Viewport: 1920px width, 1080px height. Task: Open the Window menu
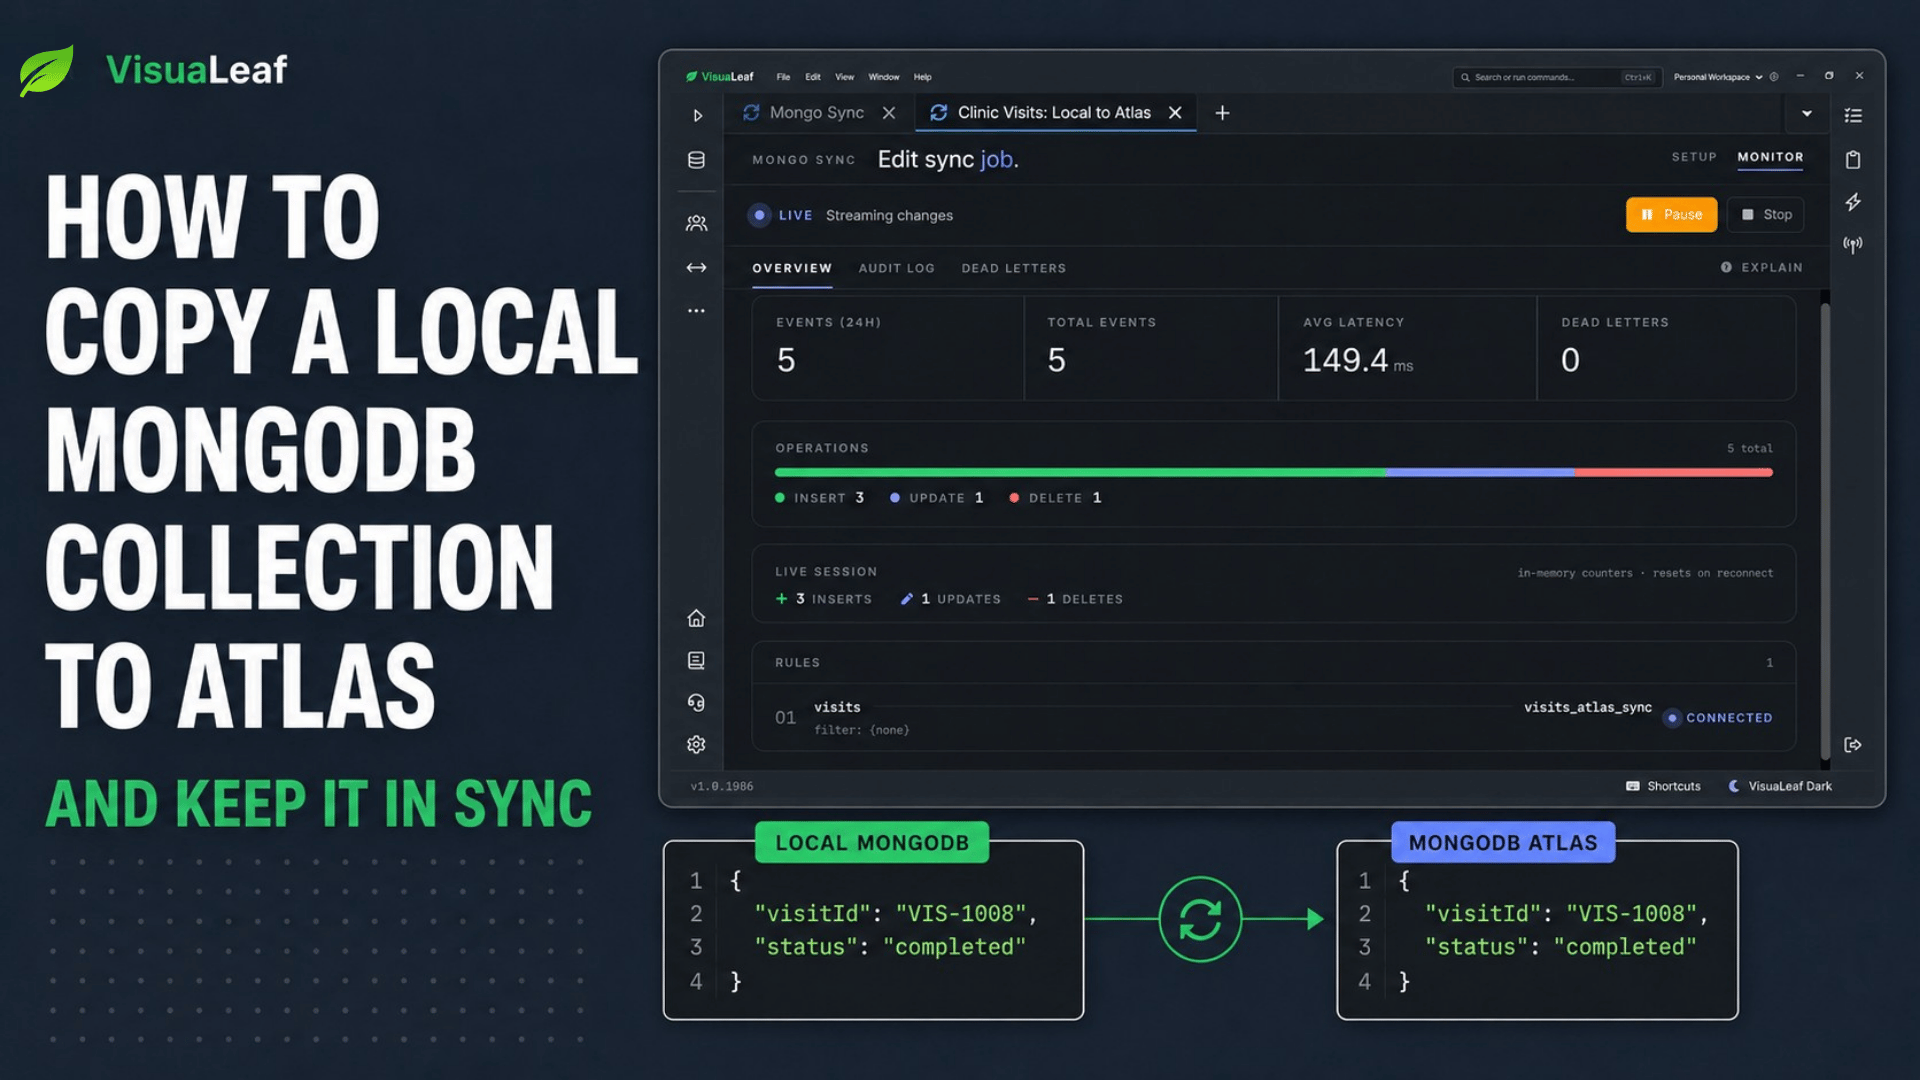(884, 77)
